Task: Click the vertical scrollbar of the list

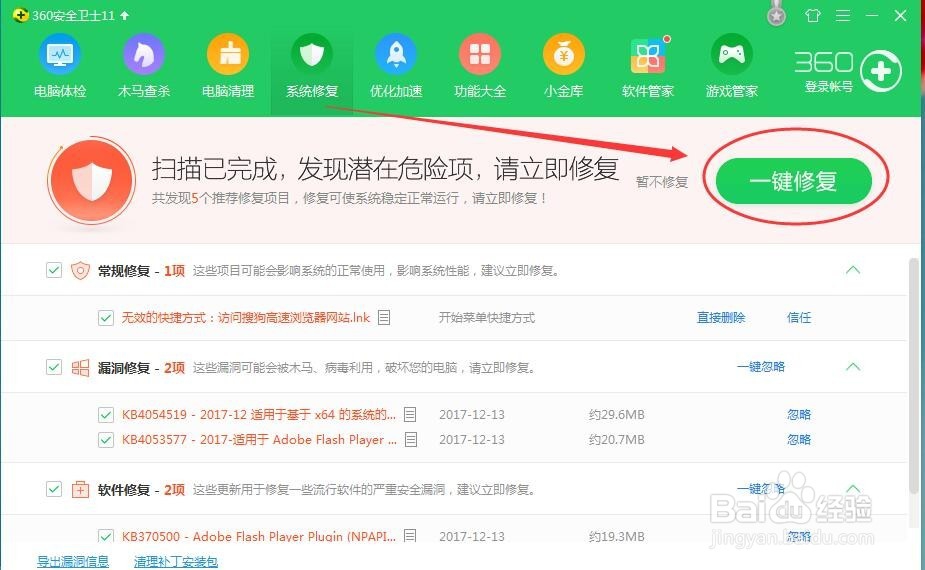Action: click(914, 375)
